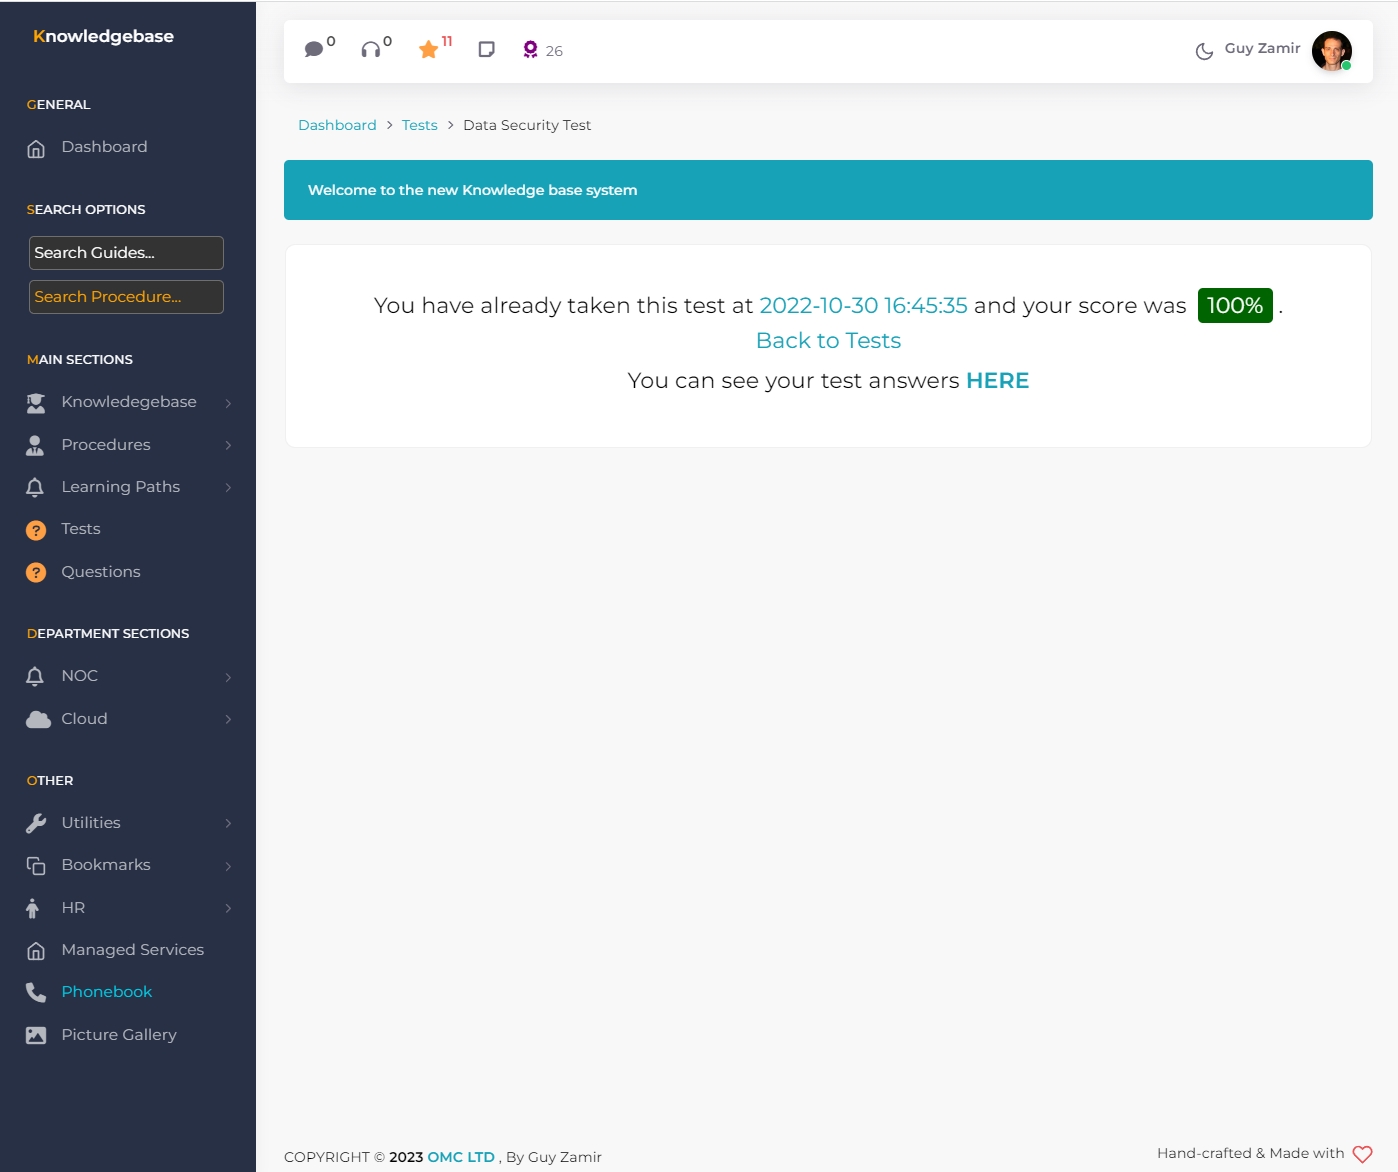Click the 2022-10-30 16:45:35 timestamp link
The width and height of the screenshot is (1398, 1172).
click(x=863, y=306)
